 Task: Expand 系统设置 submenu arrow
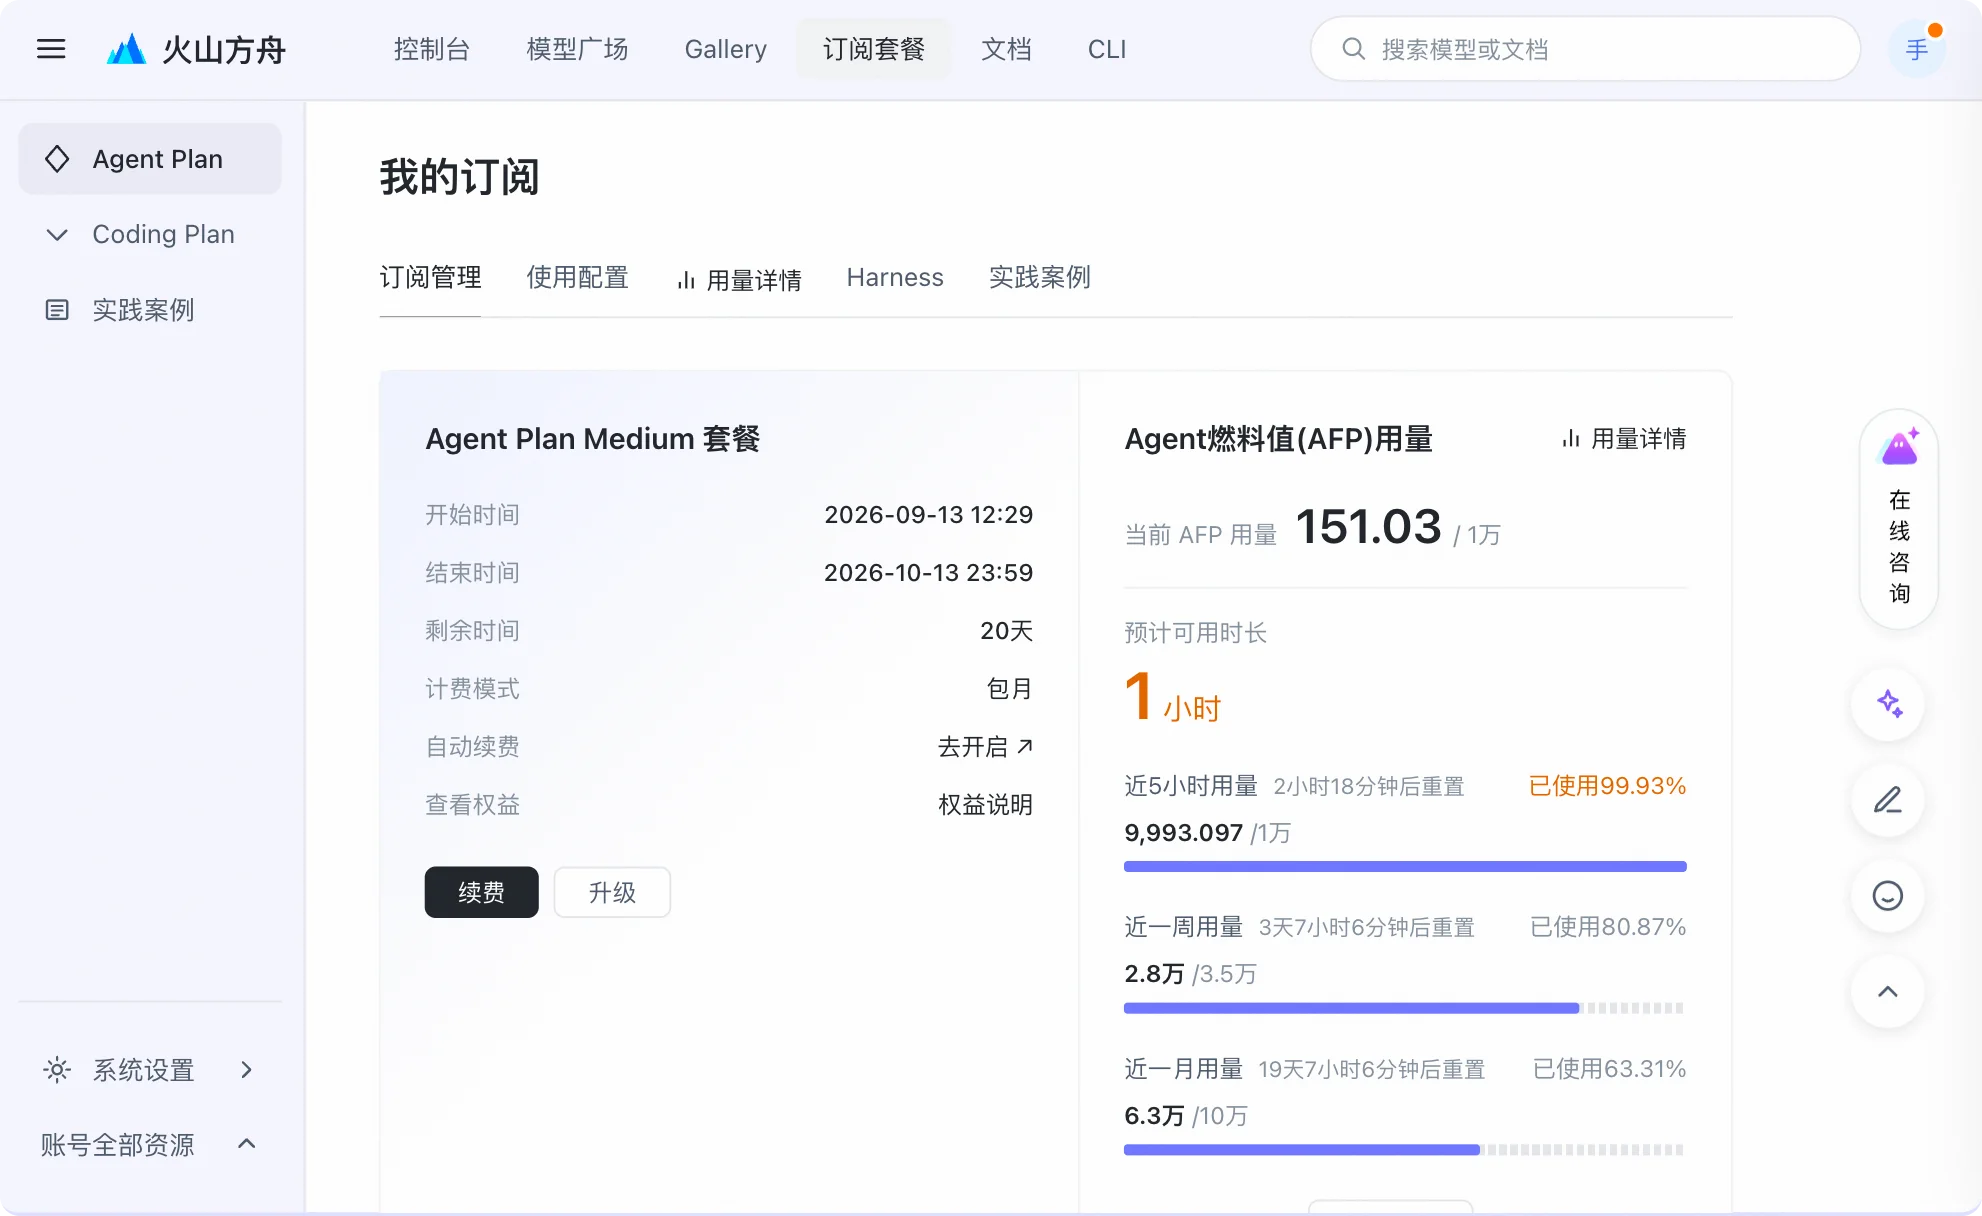tap(247, 1070)
